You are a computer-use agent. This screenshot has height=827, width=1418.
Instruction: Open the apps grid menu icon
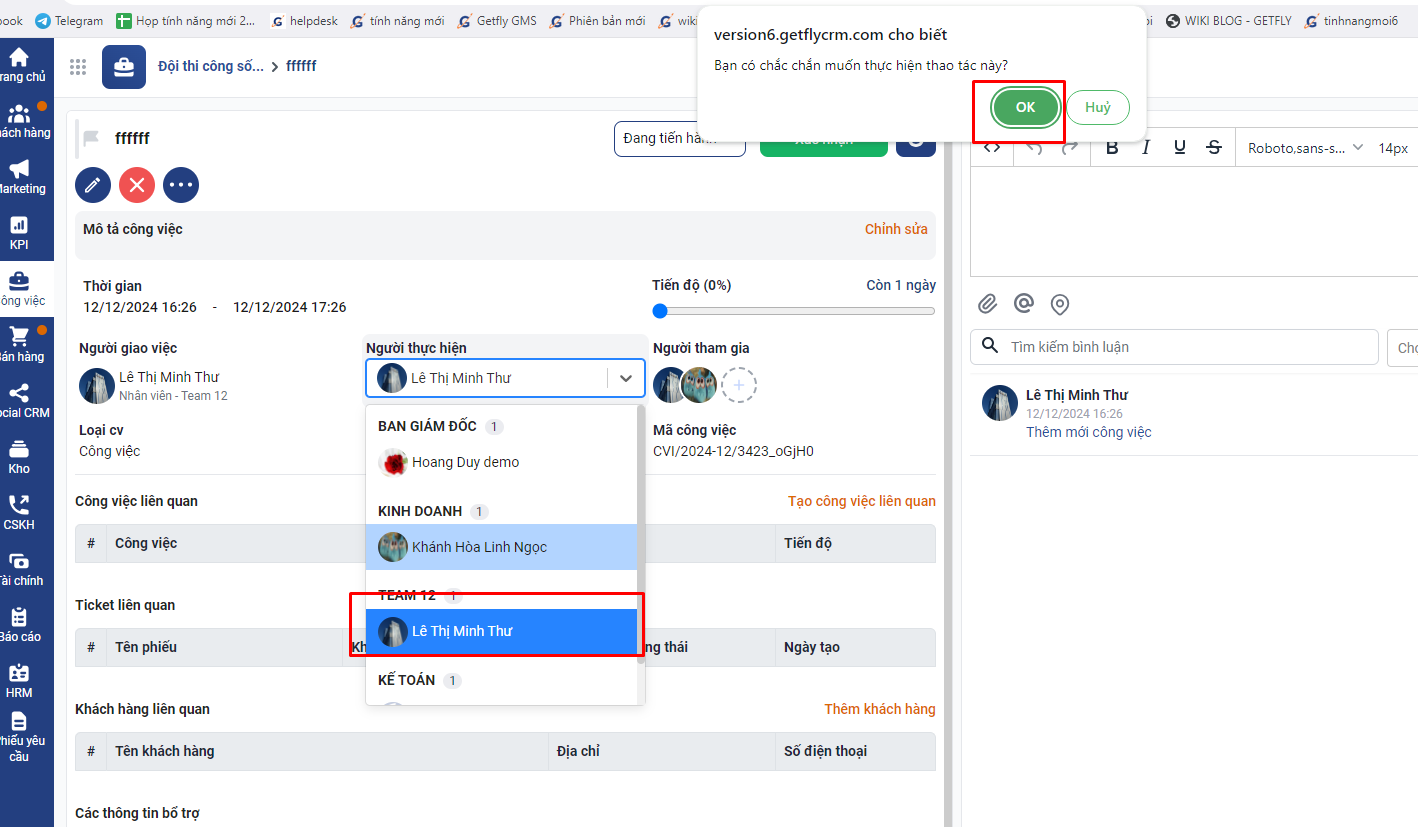coord(78,67)
